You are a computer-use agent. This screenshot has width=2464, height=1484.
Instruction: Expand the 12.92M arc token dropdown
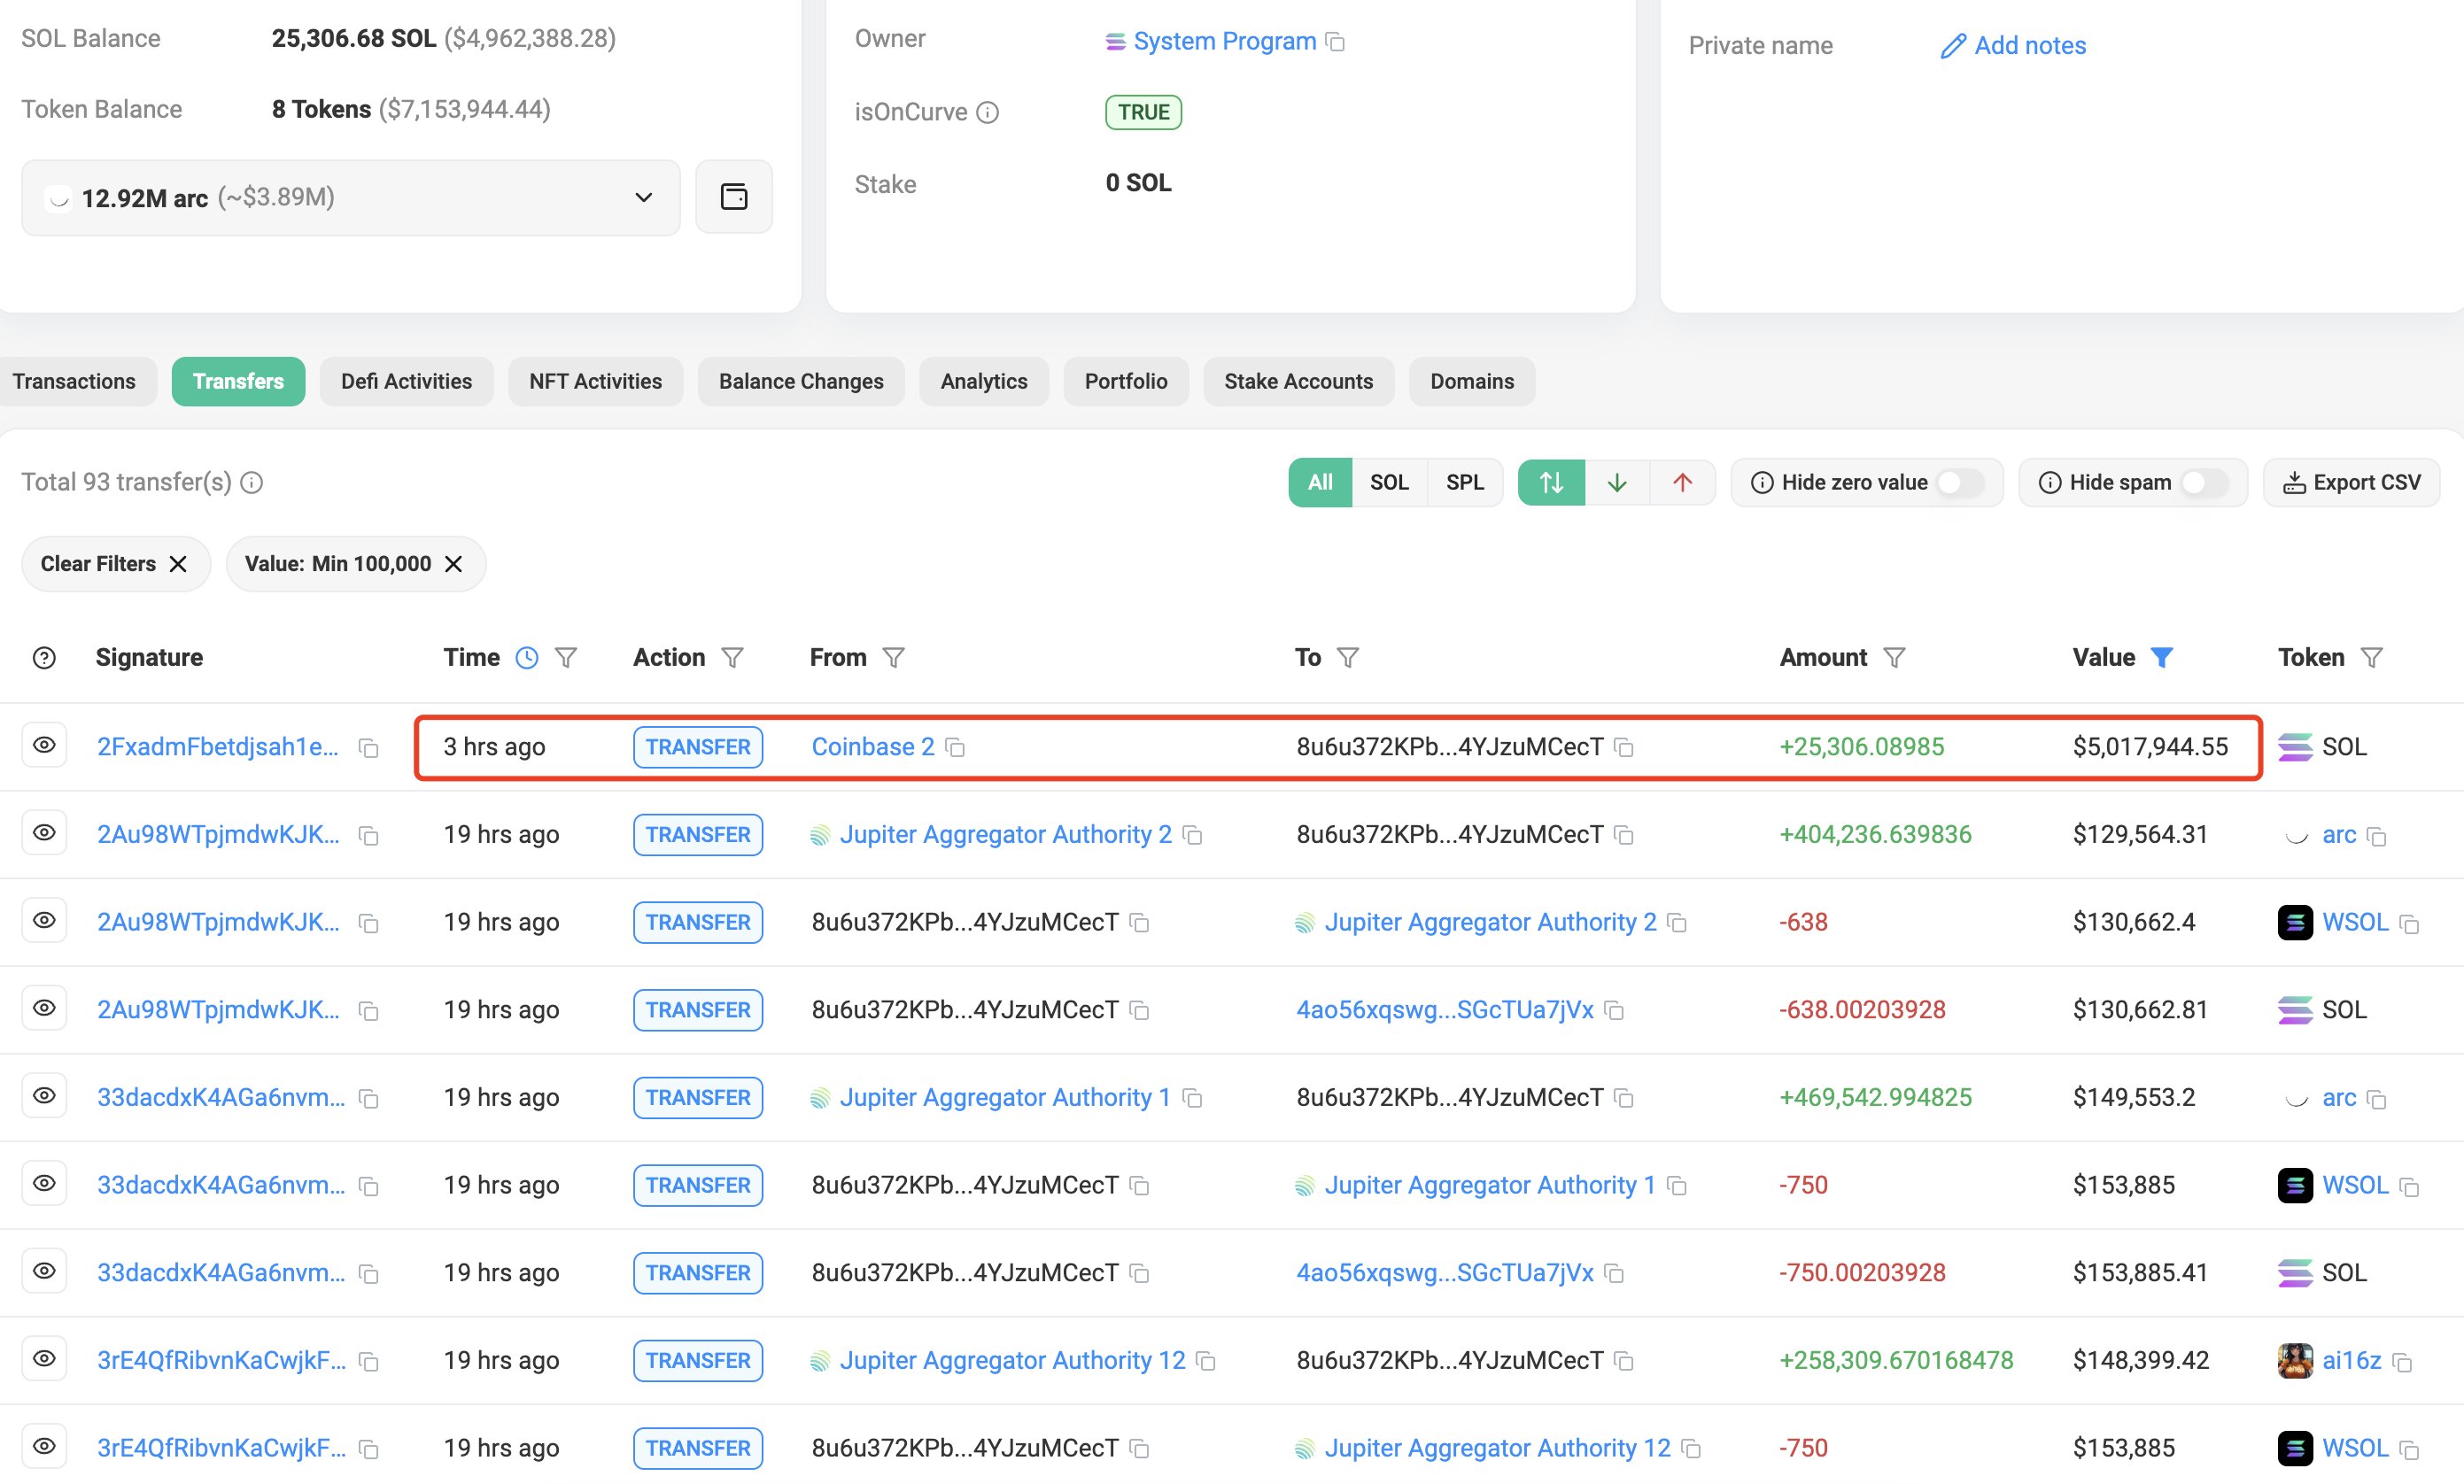[x=351, y=198]
